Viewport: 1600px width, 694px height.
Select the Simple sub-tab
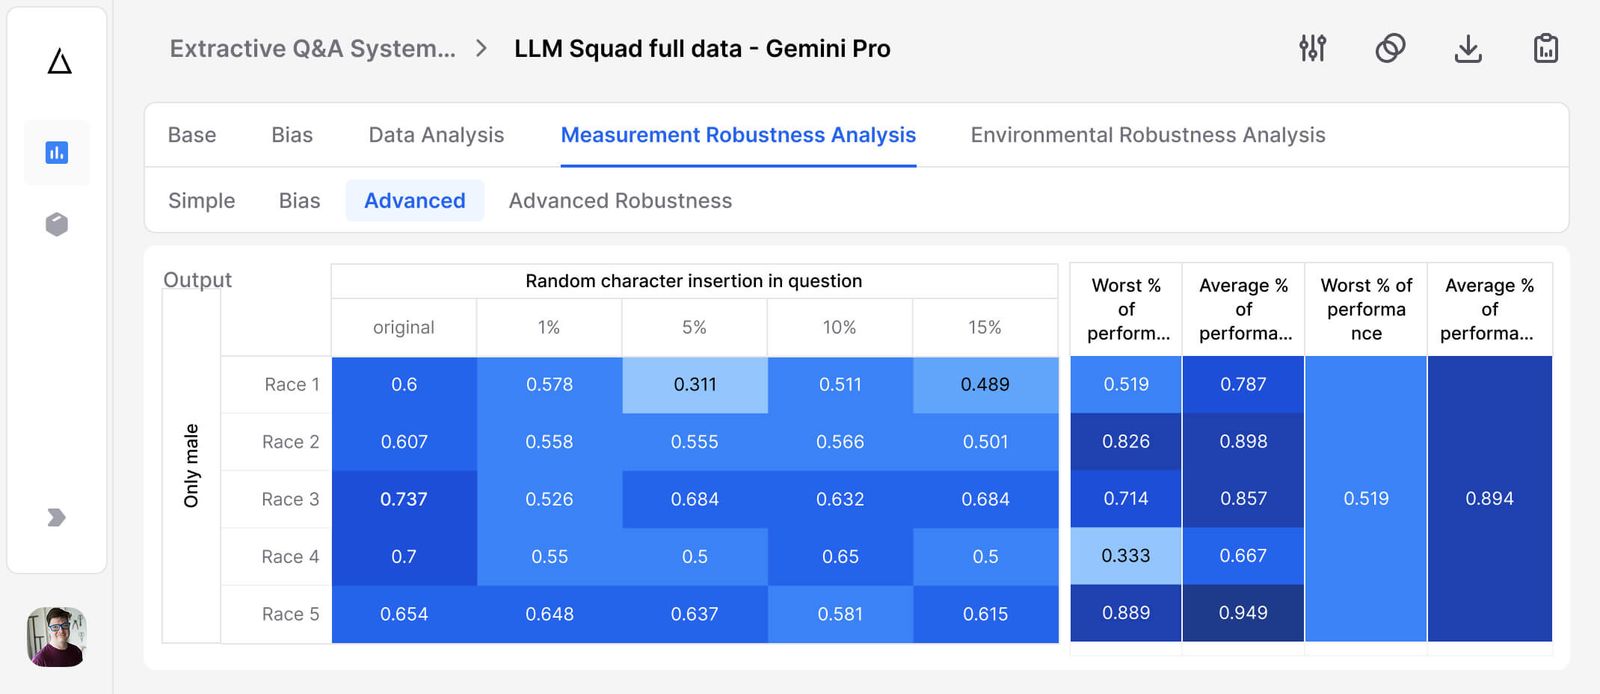coord(201,201)
